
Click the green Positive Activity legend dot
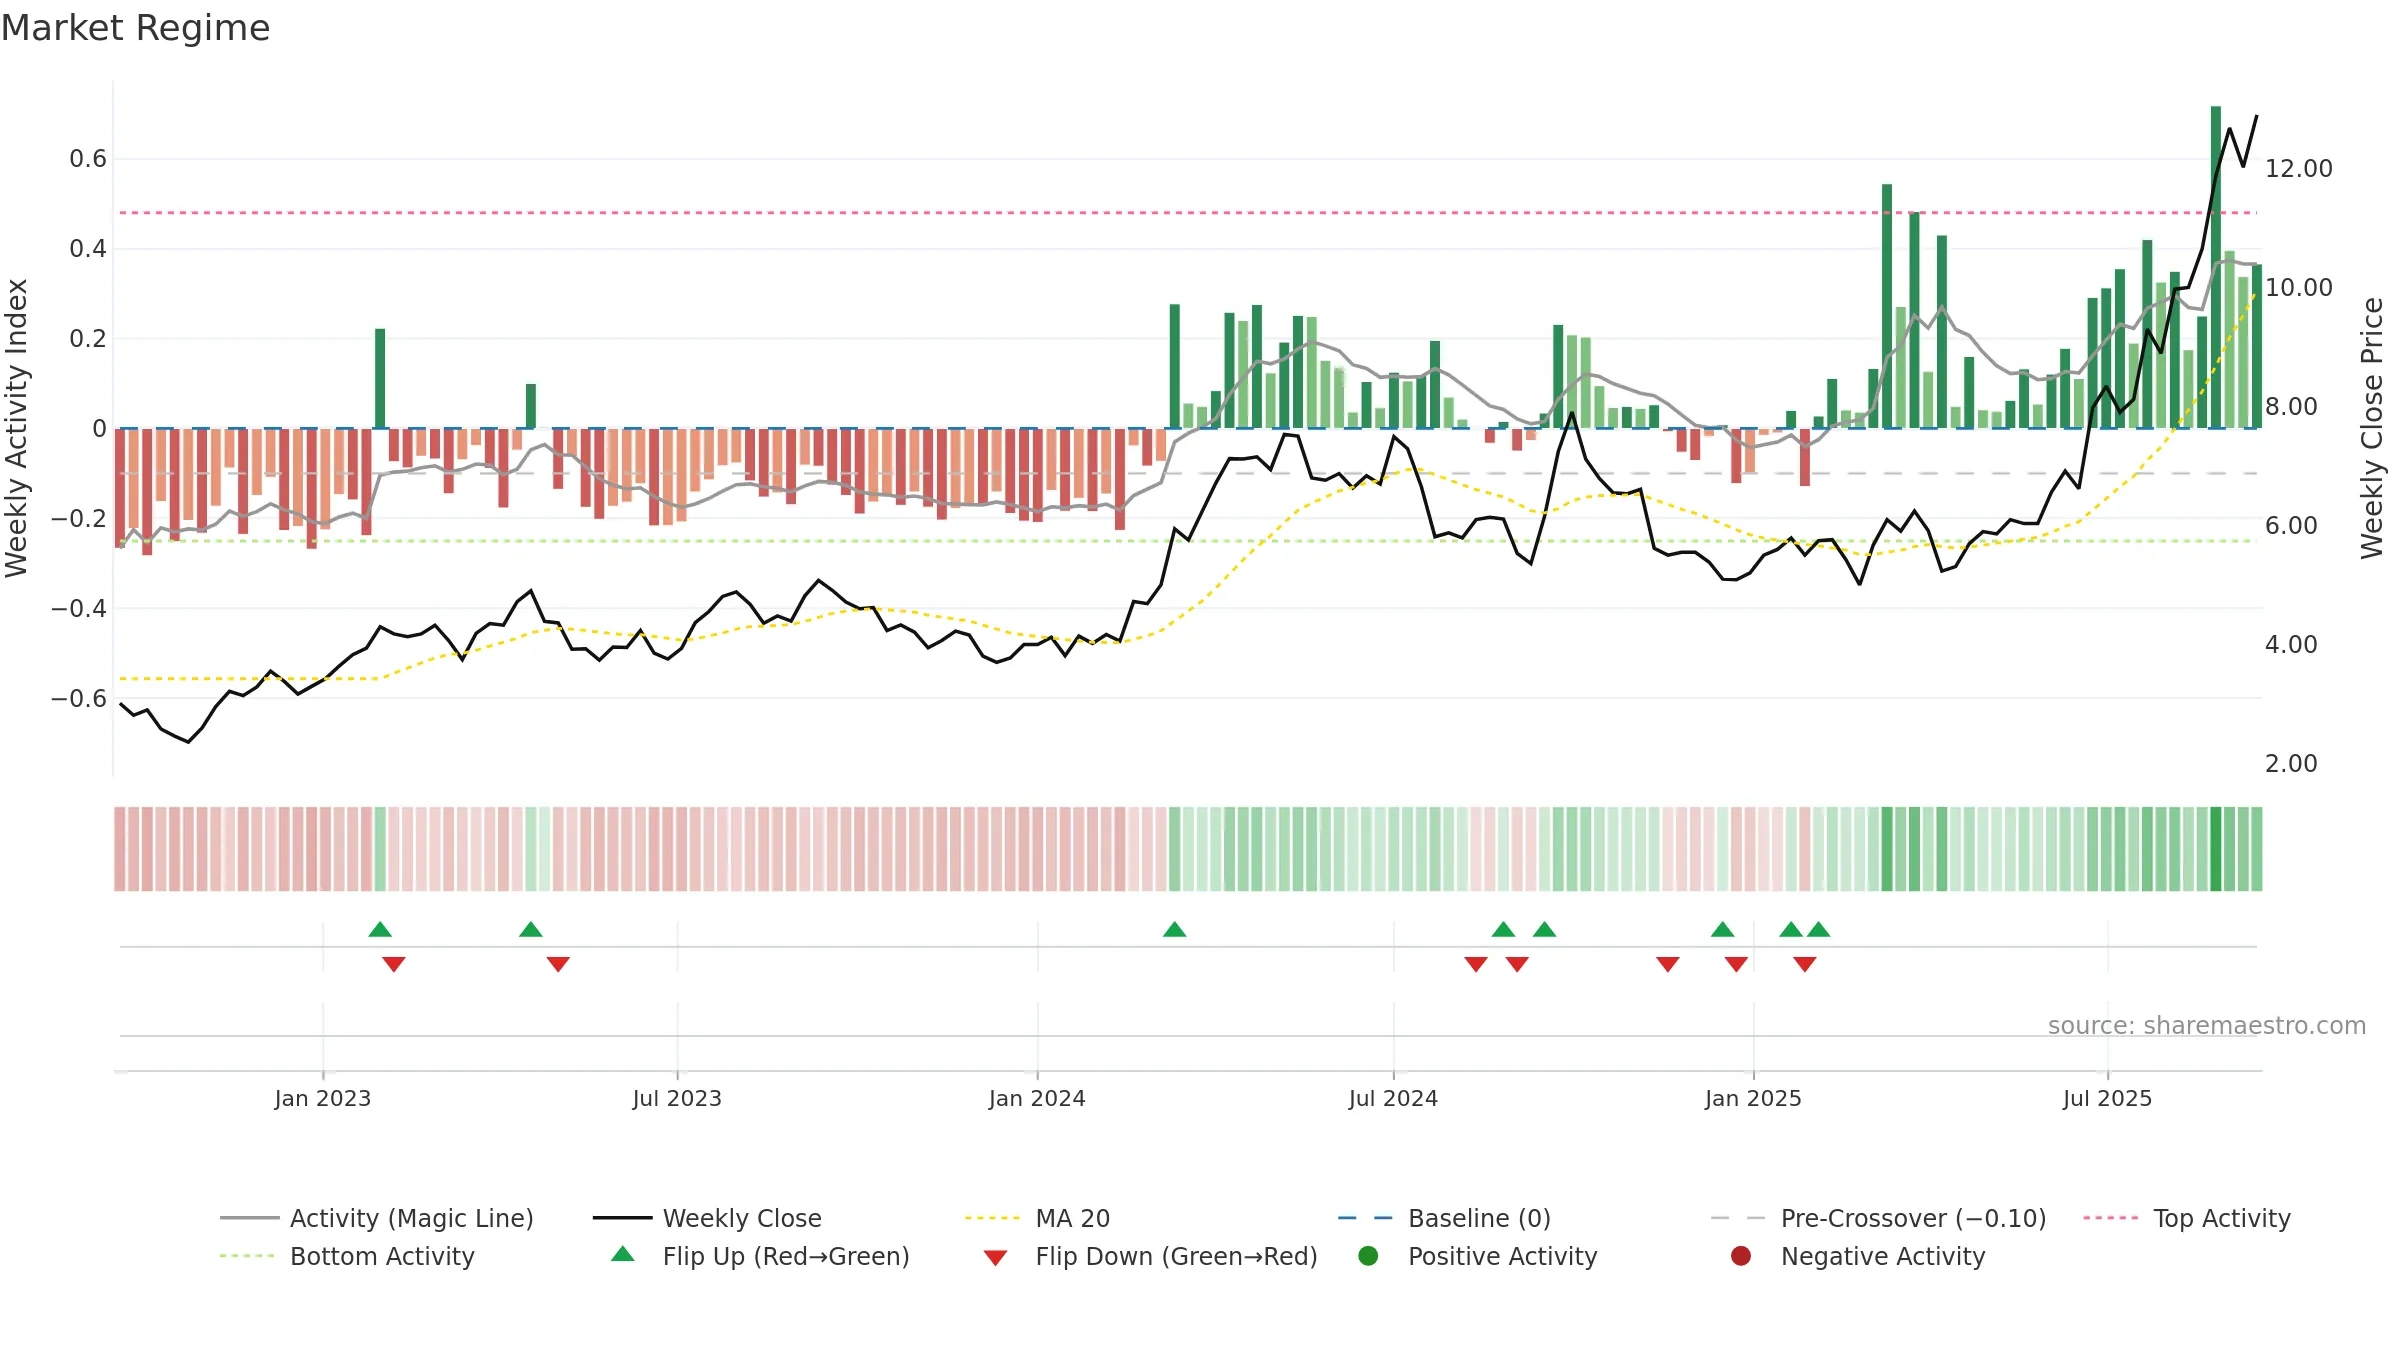1368,1255
